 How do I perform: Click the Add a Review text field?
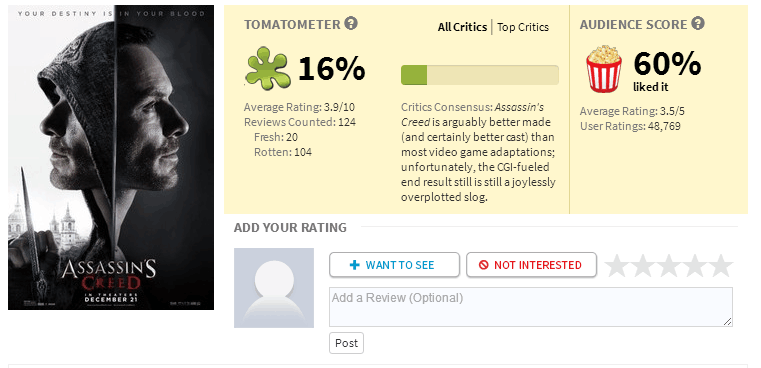pos(531,307)
